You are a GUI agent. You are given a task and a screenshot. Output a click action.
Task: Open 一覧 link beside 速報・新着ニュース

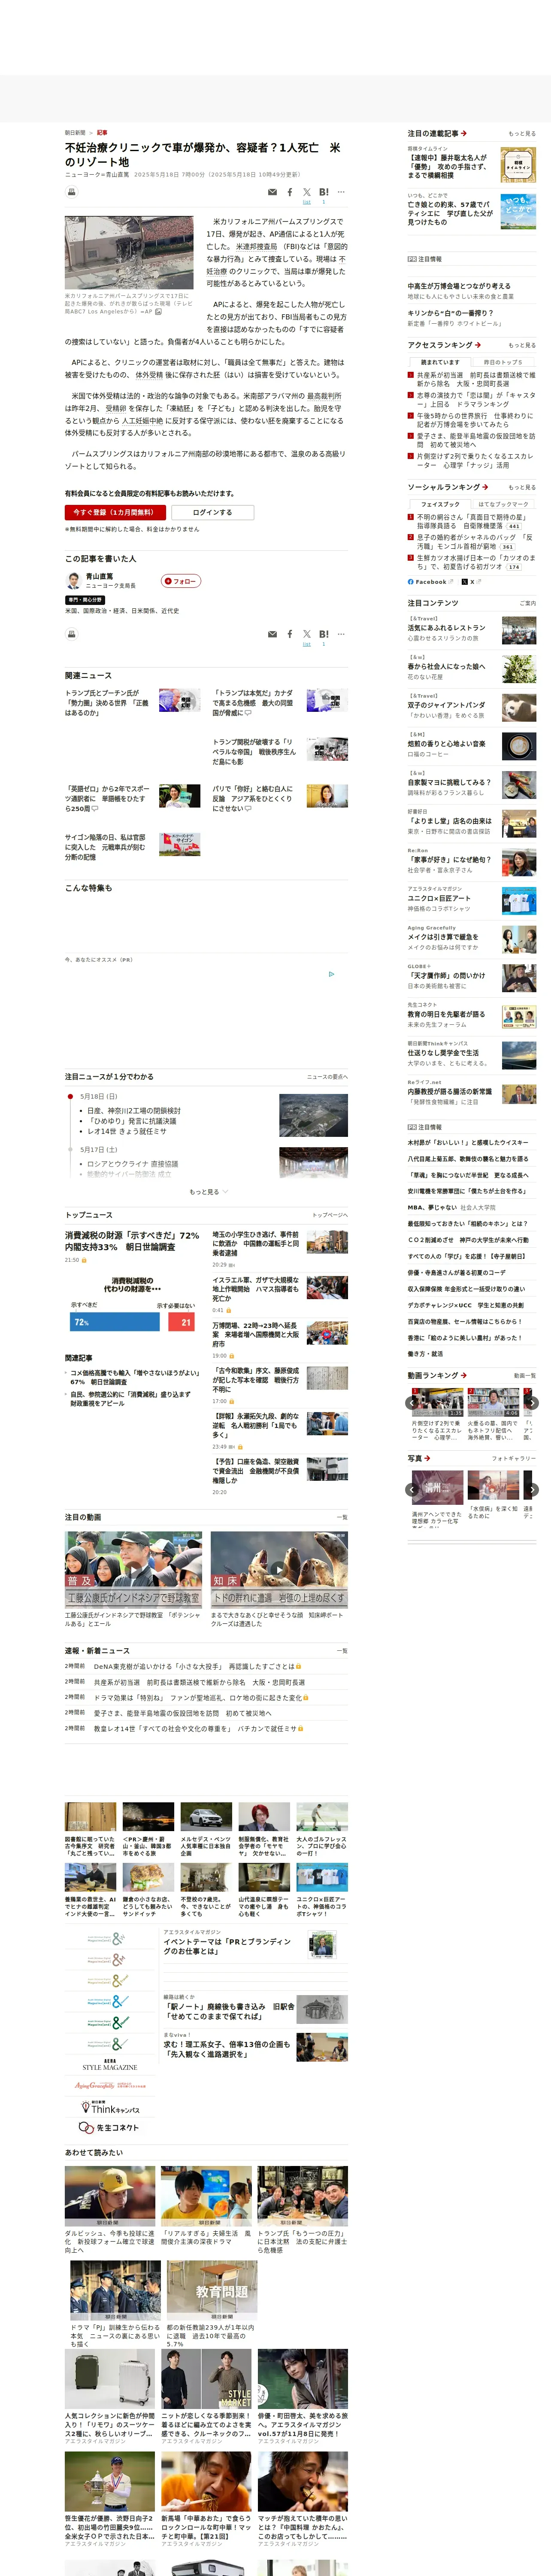click(x=342, y=1651)
